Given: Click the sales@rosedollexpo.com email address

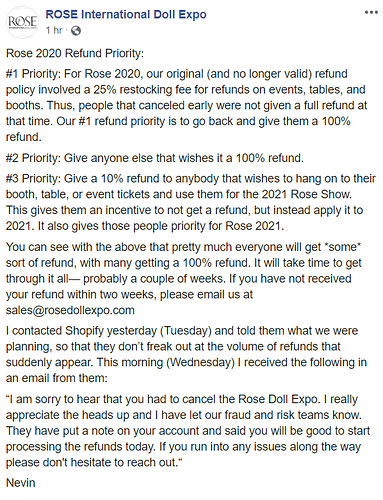Looking at the screenshot, I should [70, 310].
